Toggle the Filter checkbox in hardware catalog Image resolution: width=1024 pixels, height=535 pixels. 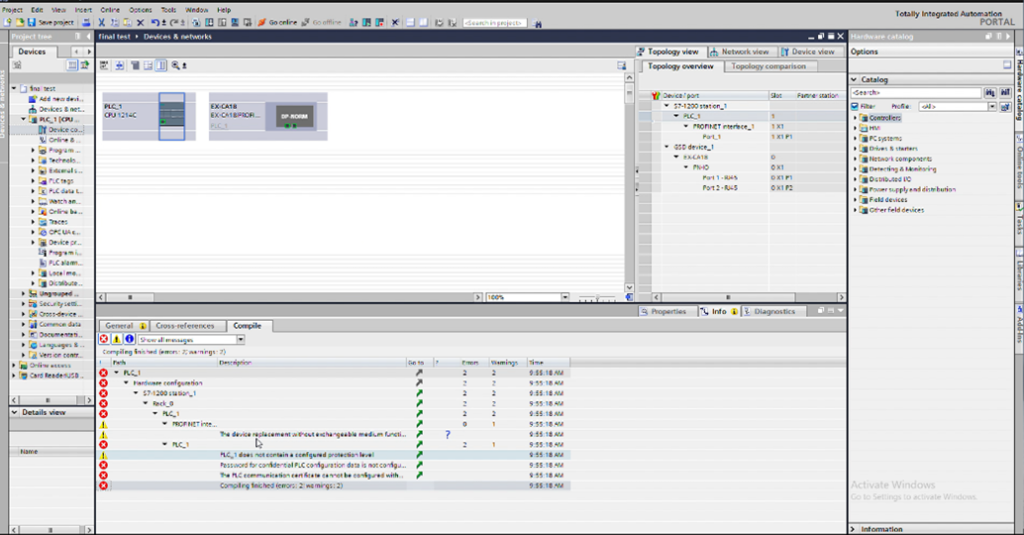point(855,106)
